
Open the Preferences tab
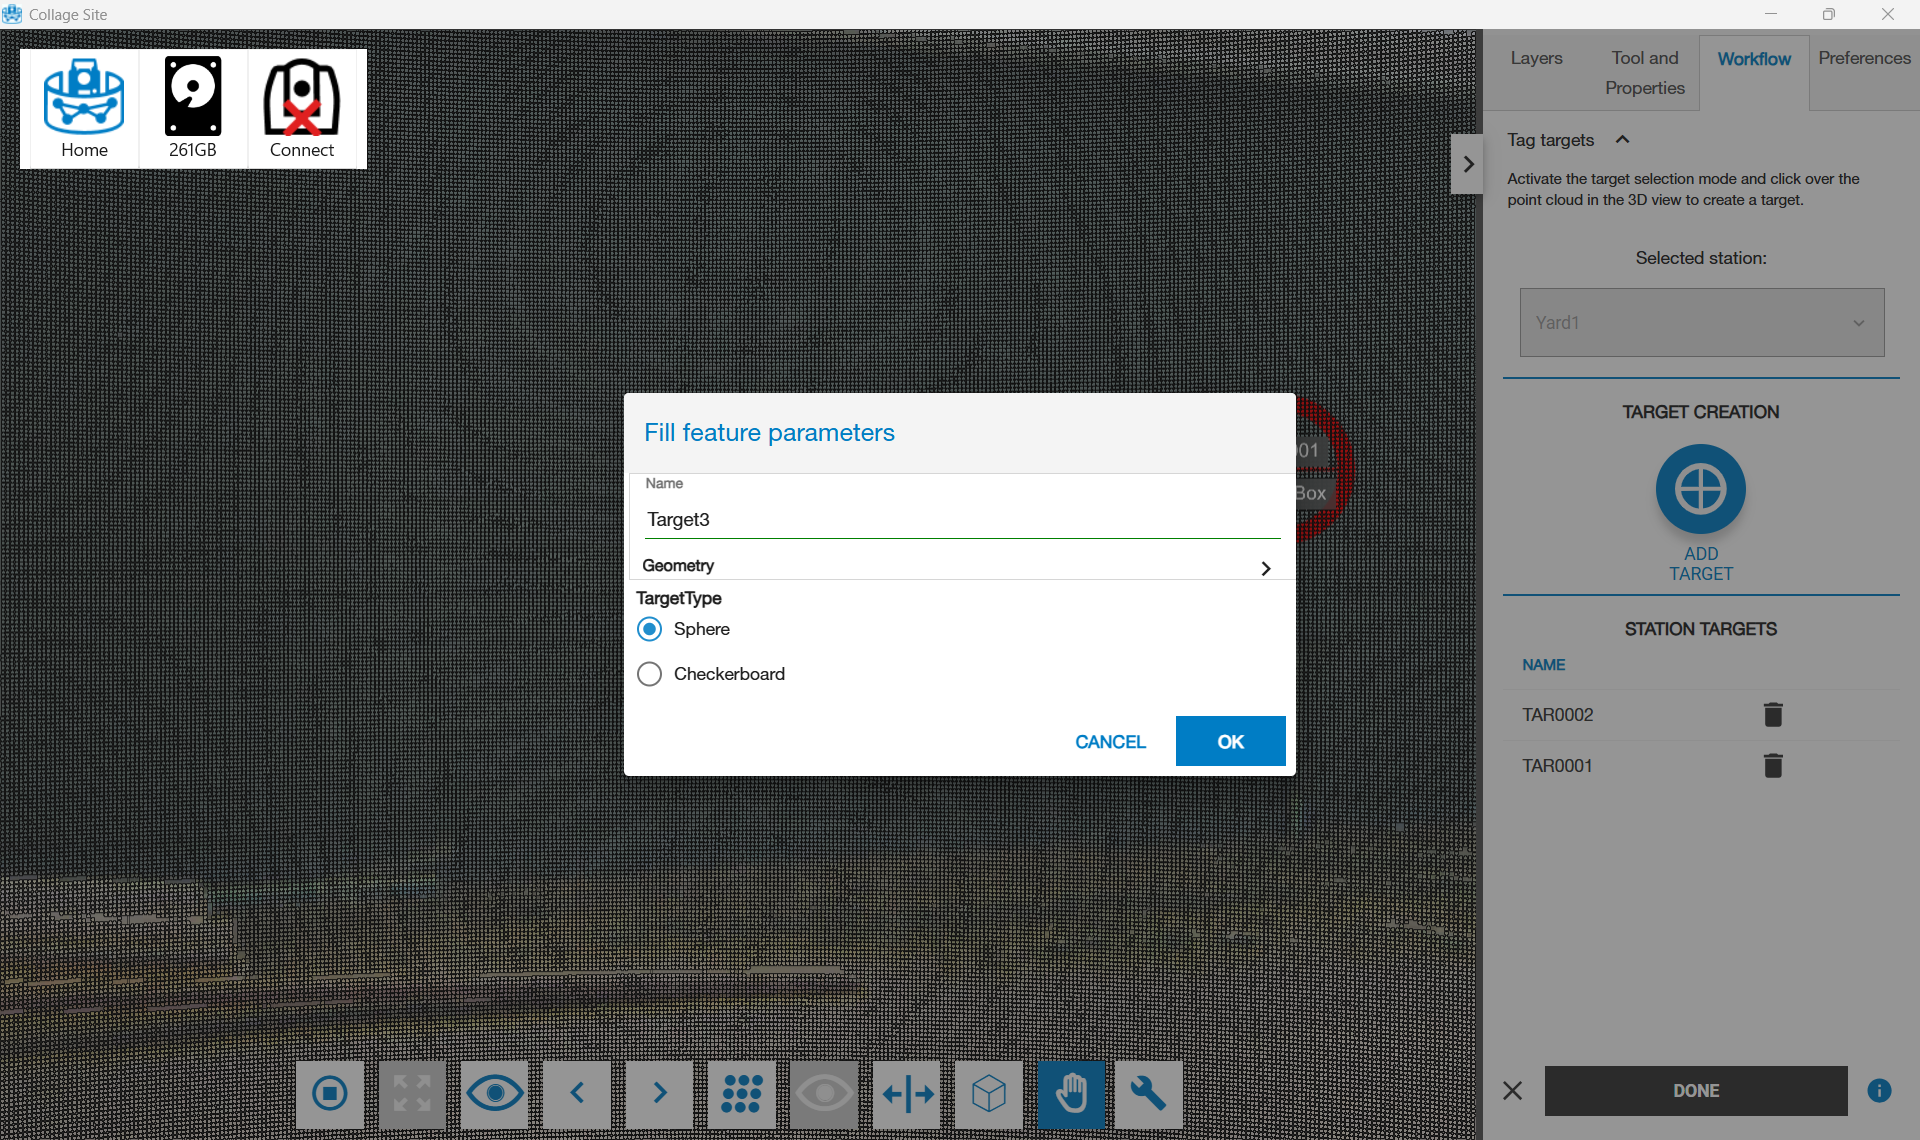(1863, 58)
